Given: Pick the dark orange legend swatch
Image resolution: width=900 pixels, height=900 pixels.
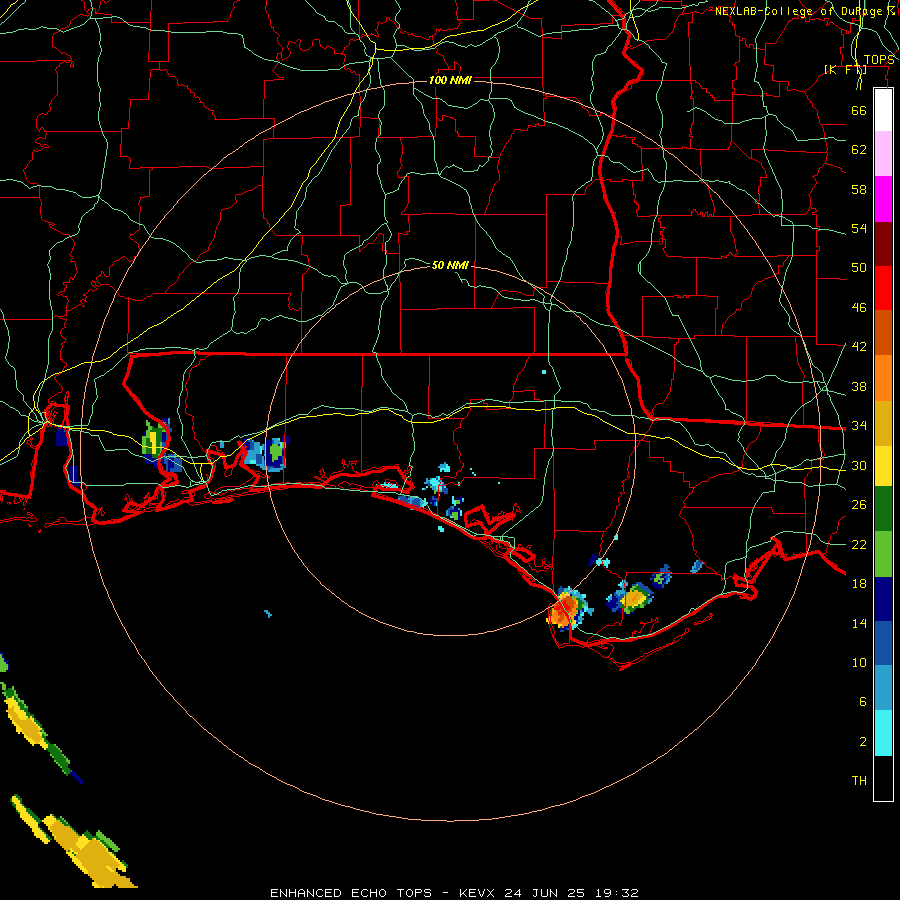Looking at the screenshot, I should 883,333.
